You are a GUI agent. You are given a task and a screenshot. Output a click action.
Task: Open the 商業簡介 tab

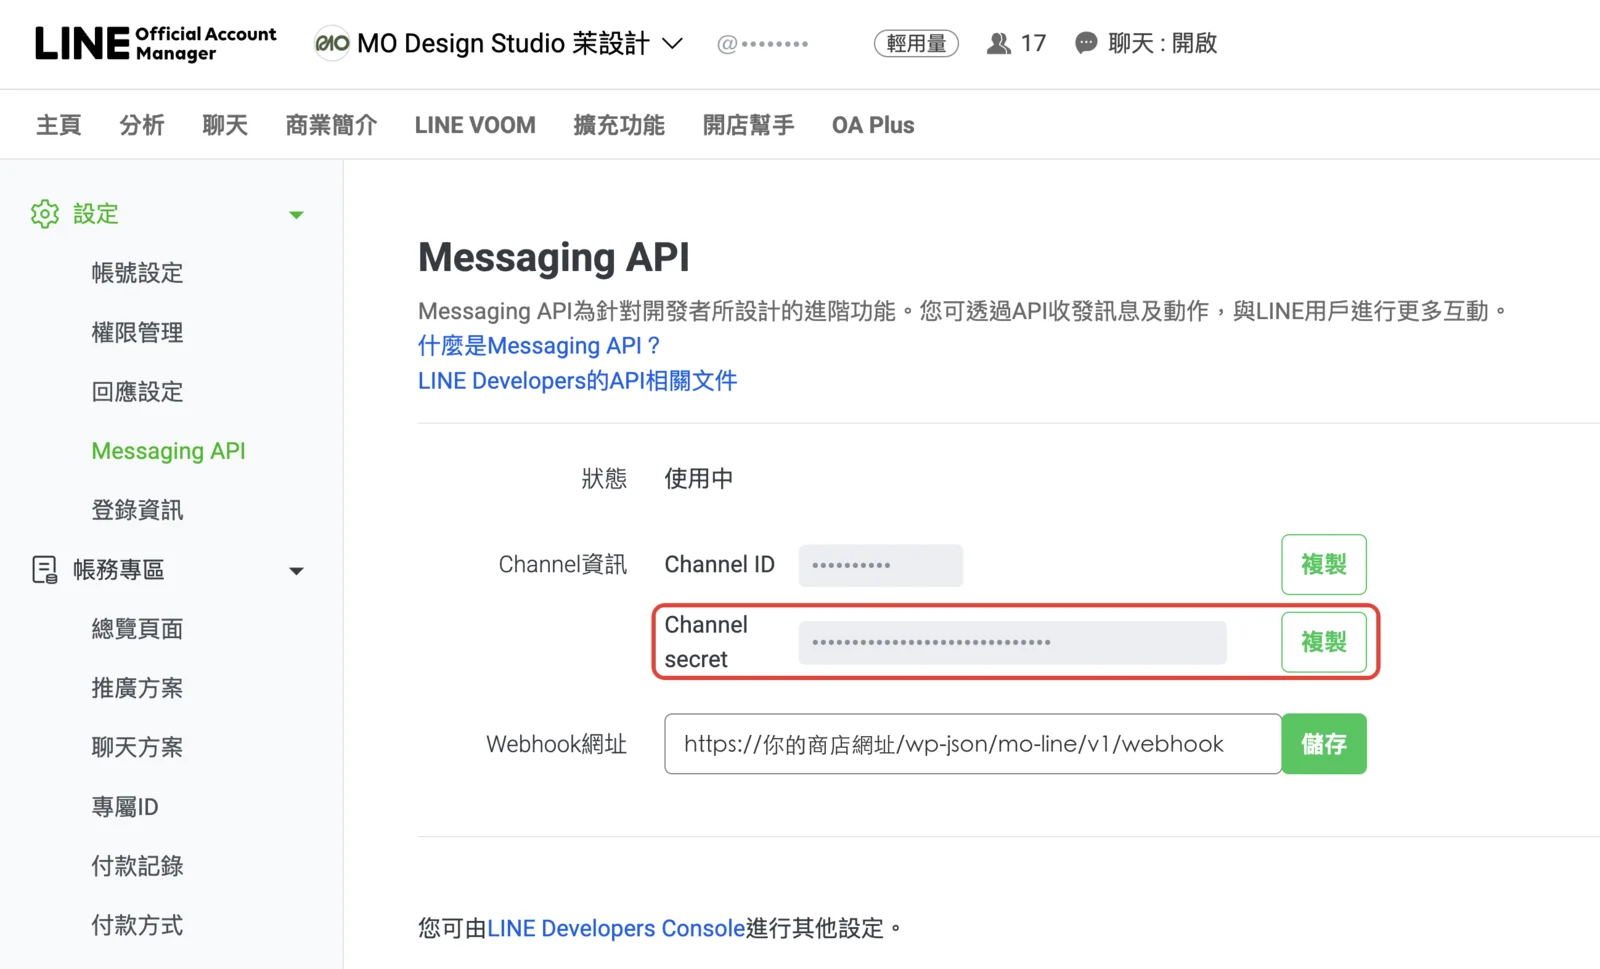pos(331,125)
